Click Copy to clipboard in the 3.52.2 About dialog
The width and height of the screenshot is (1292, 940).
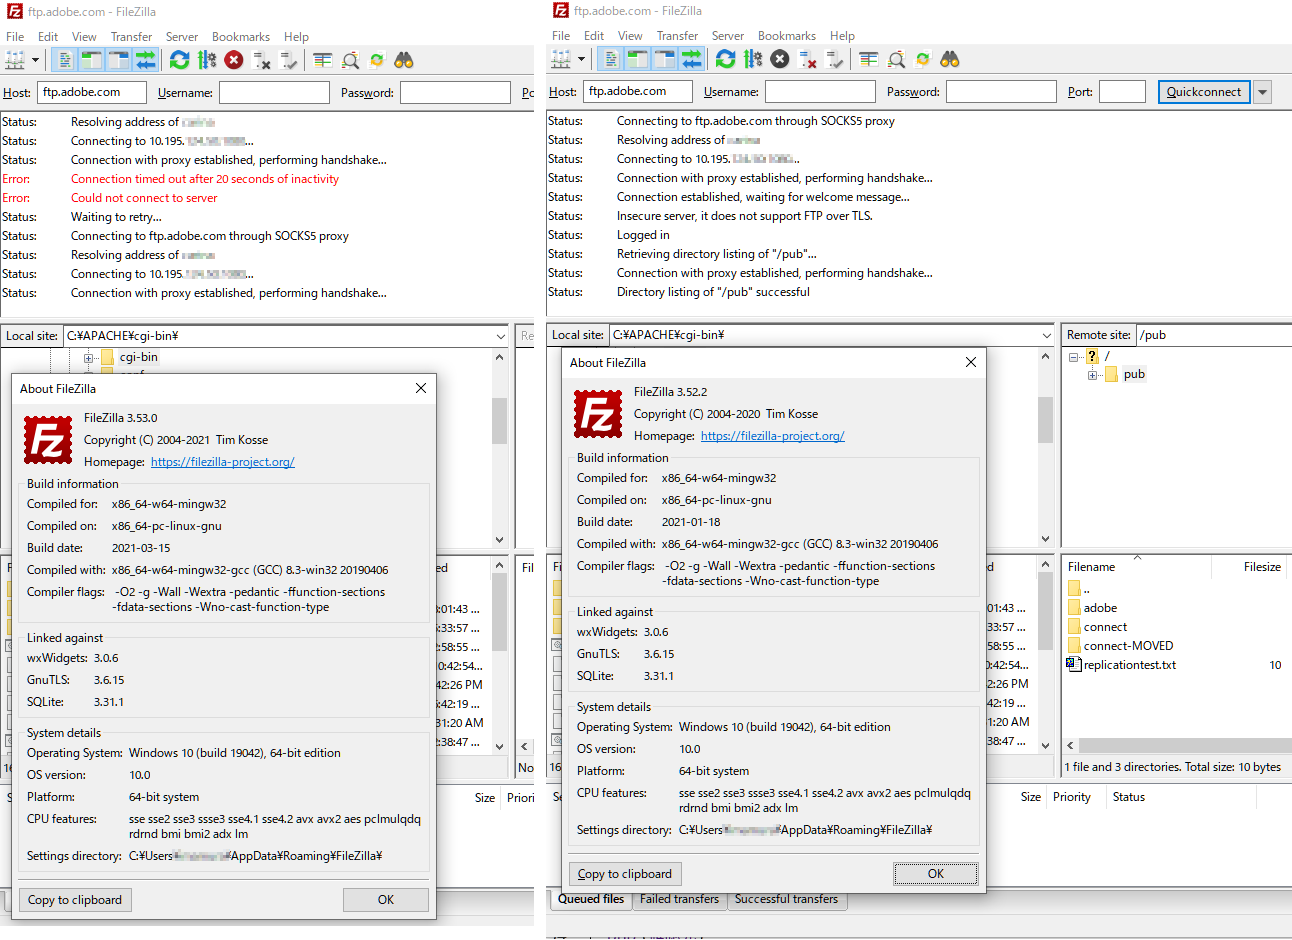point(625,874)
